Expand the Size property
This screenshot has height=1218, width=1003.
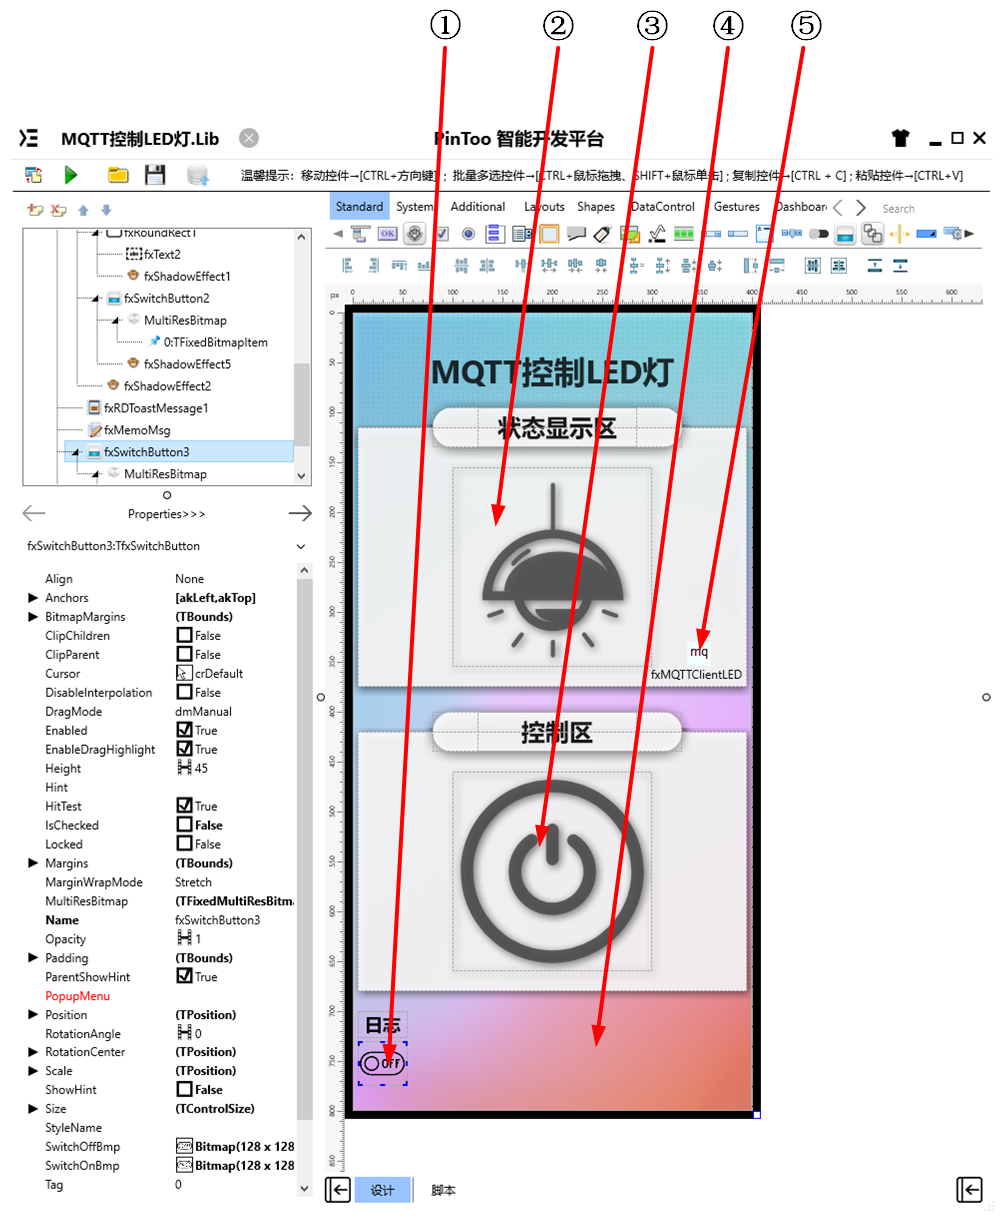tap(33, 1109)
